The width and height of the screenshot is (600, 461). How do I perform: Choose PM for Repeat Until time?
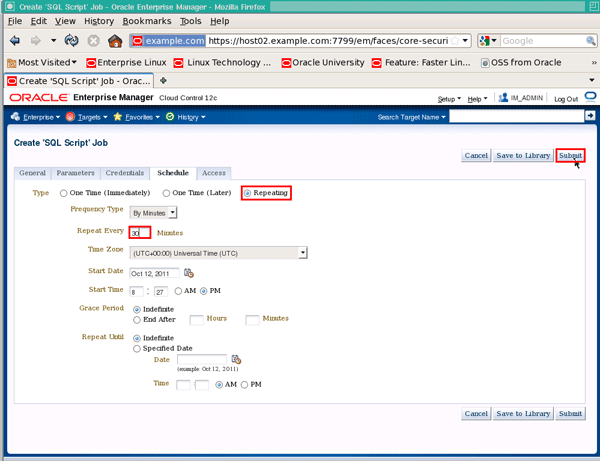[x=244, y=385]
